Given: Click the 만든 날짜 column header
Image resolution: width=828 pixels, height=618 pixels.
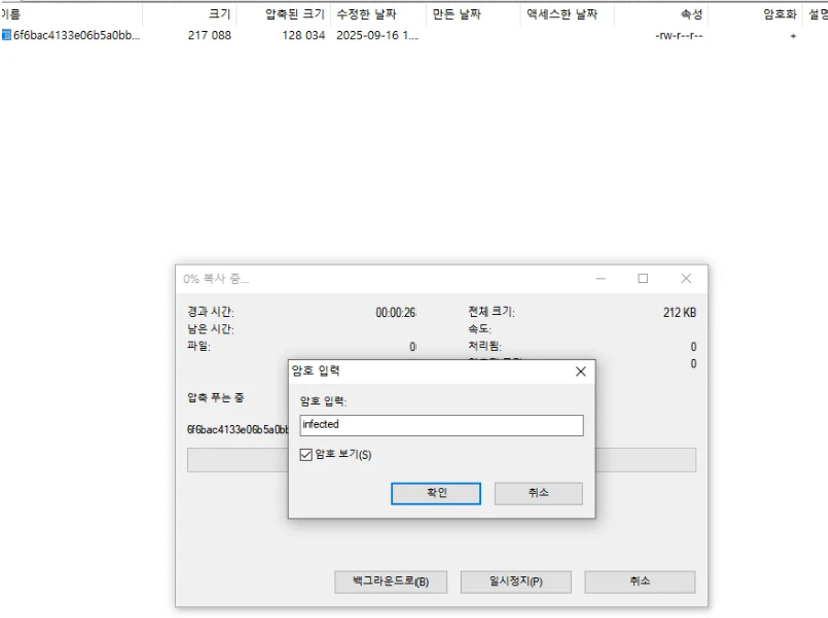Looking at the screenshot, I should coord(456,14).
